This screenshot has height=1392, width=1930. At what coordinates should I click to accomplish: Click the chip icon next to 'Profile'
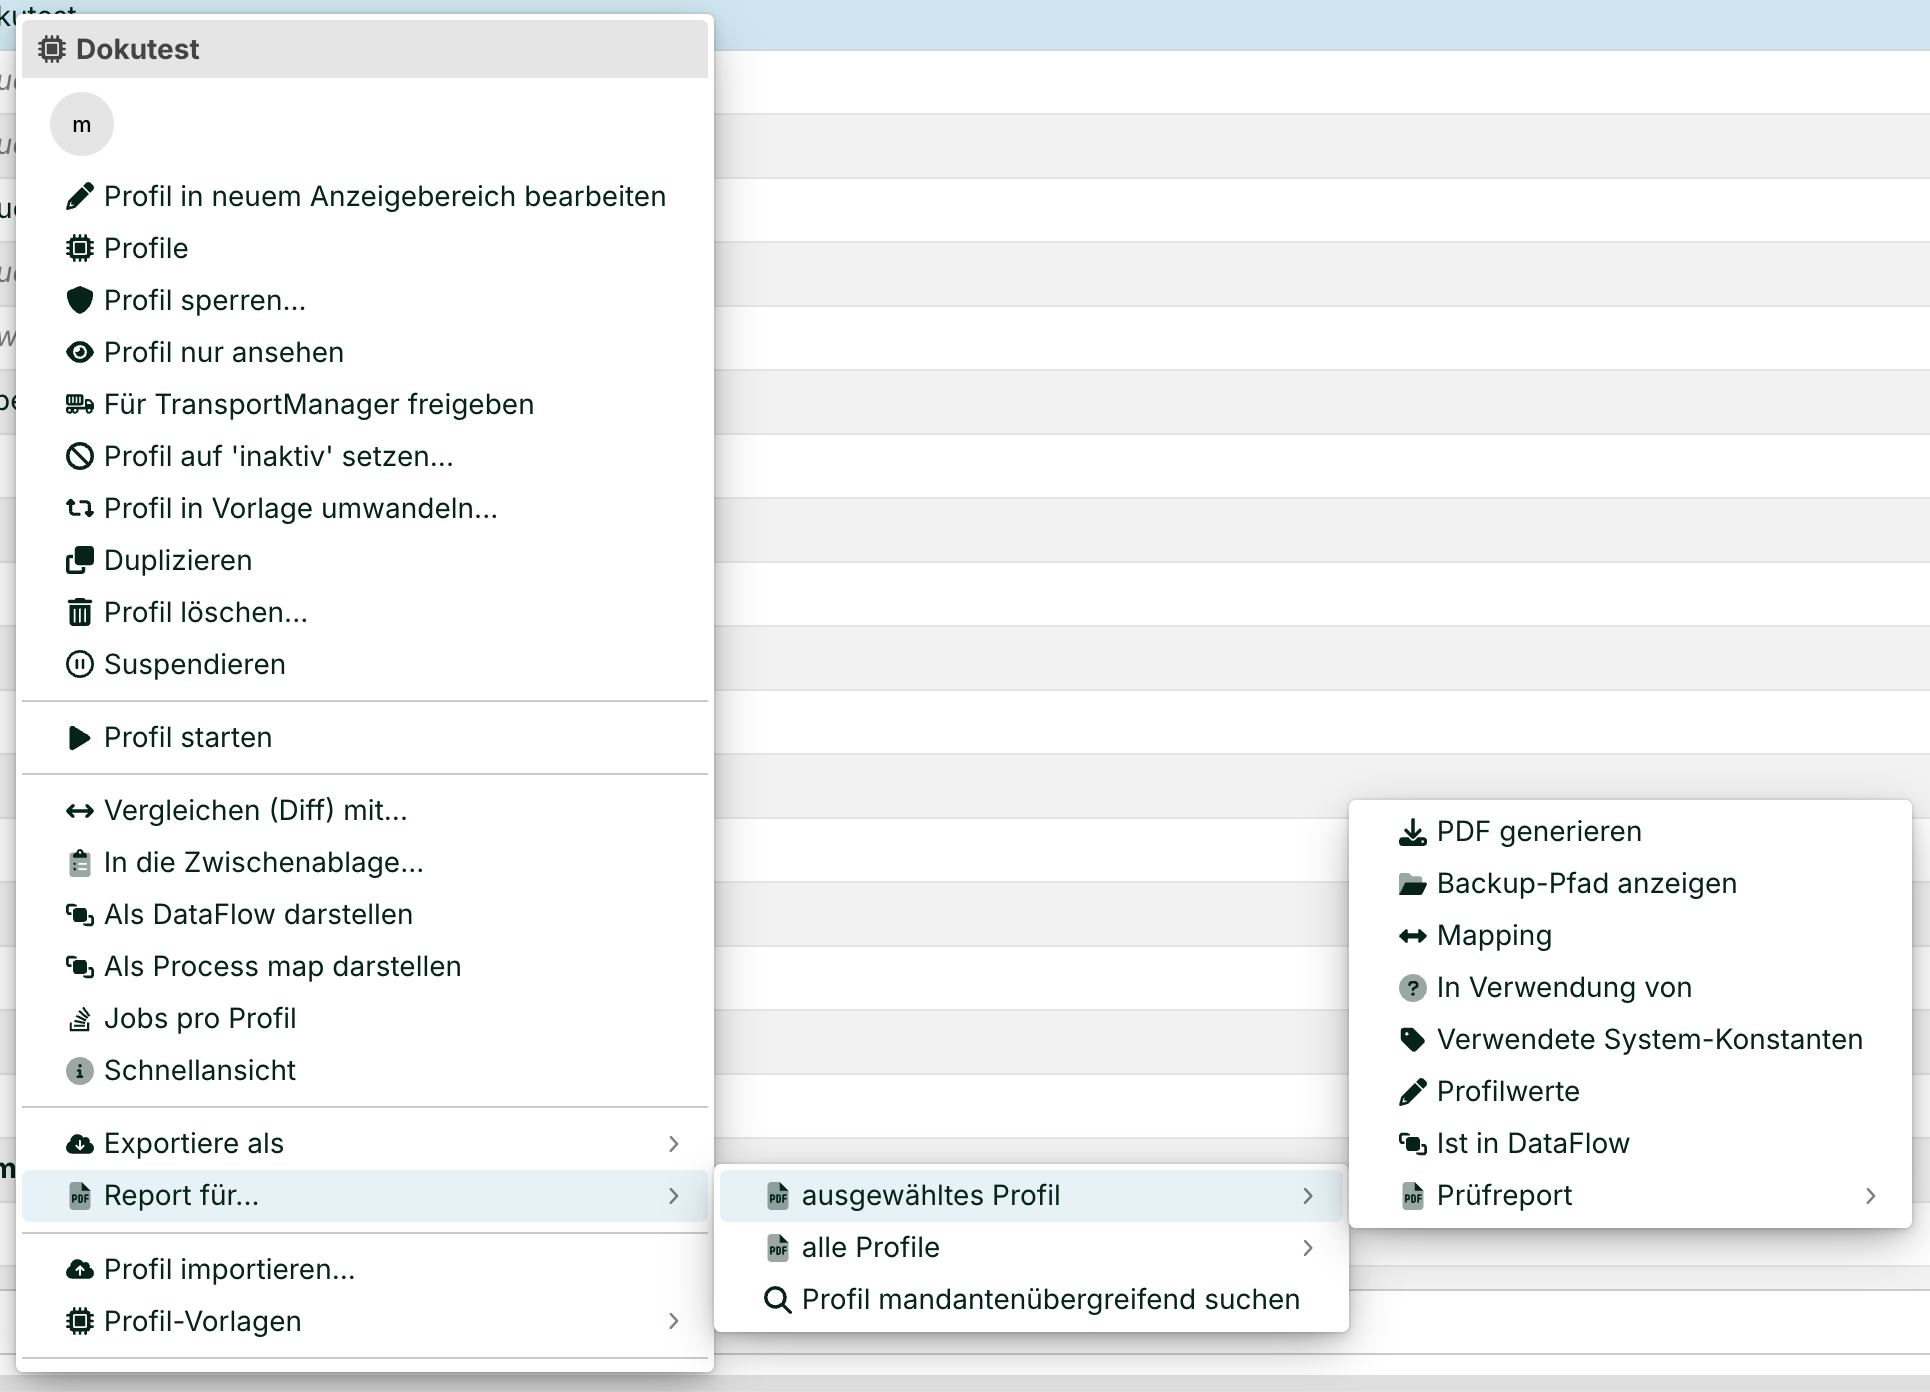tap(80, 248)
